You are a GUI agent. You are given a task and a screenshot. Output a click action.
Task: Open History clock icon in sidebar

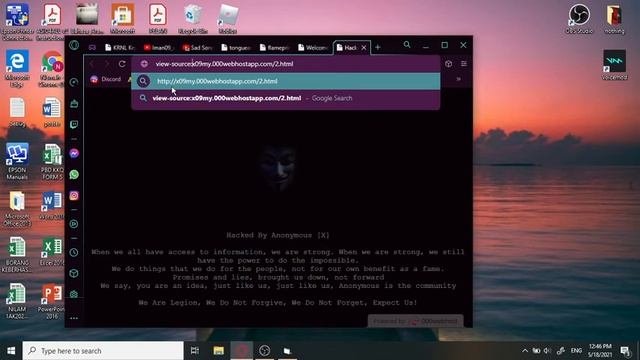coord(74,252)
